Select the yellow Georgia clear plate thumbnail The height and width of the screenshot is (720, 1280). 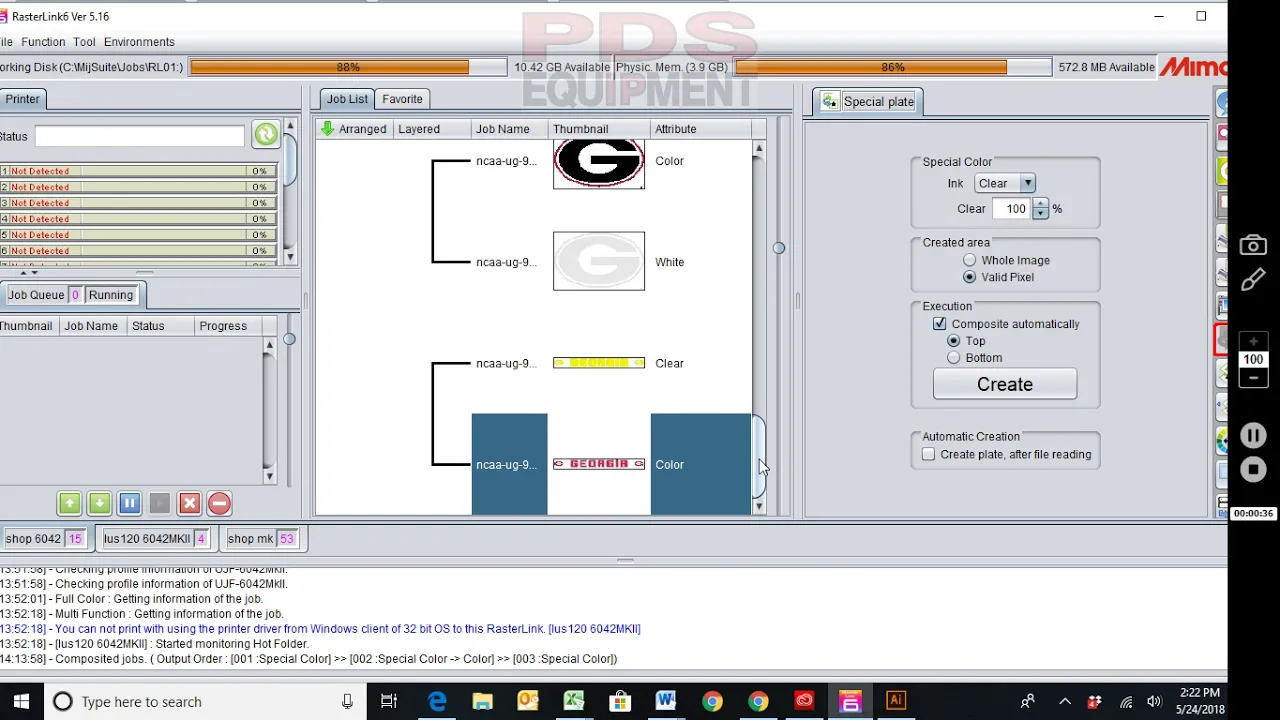(599, 363)
